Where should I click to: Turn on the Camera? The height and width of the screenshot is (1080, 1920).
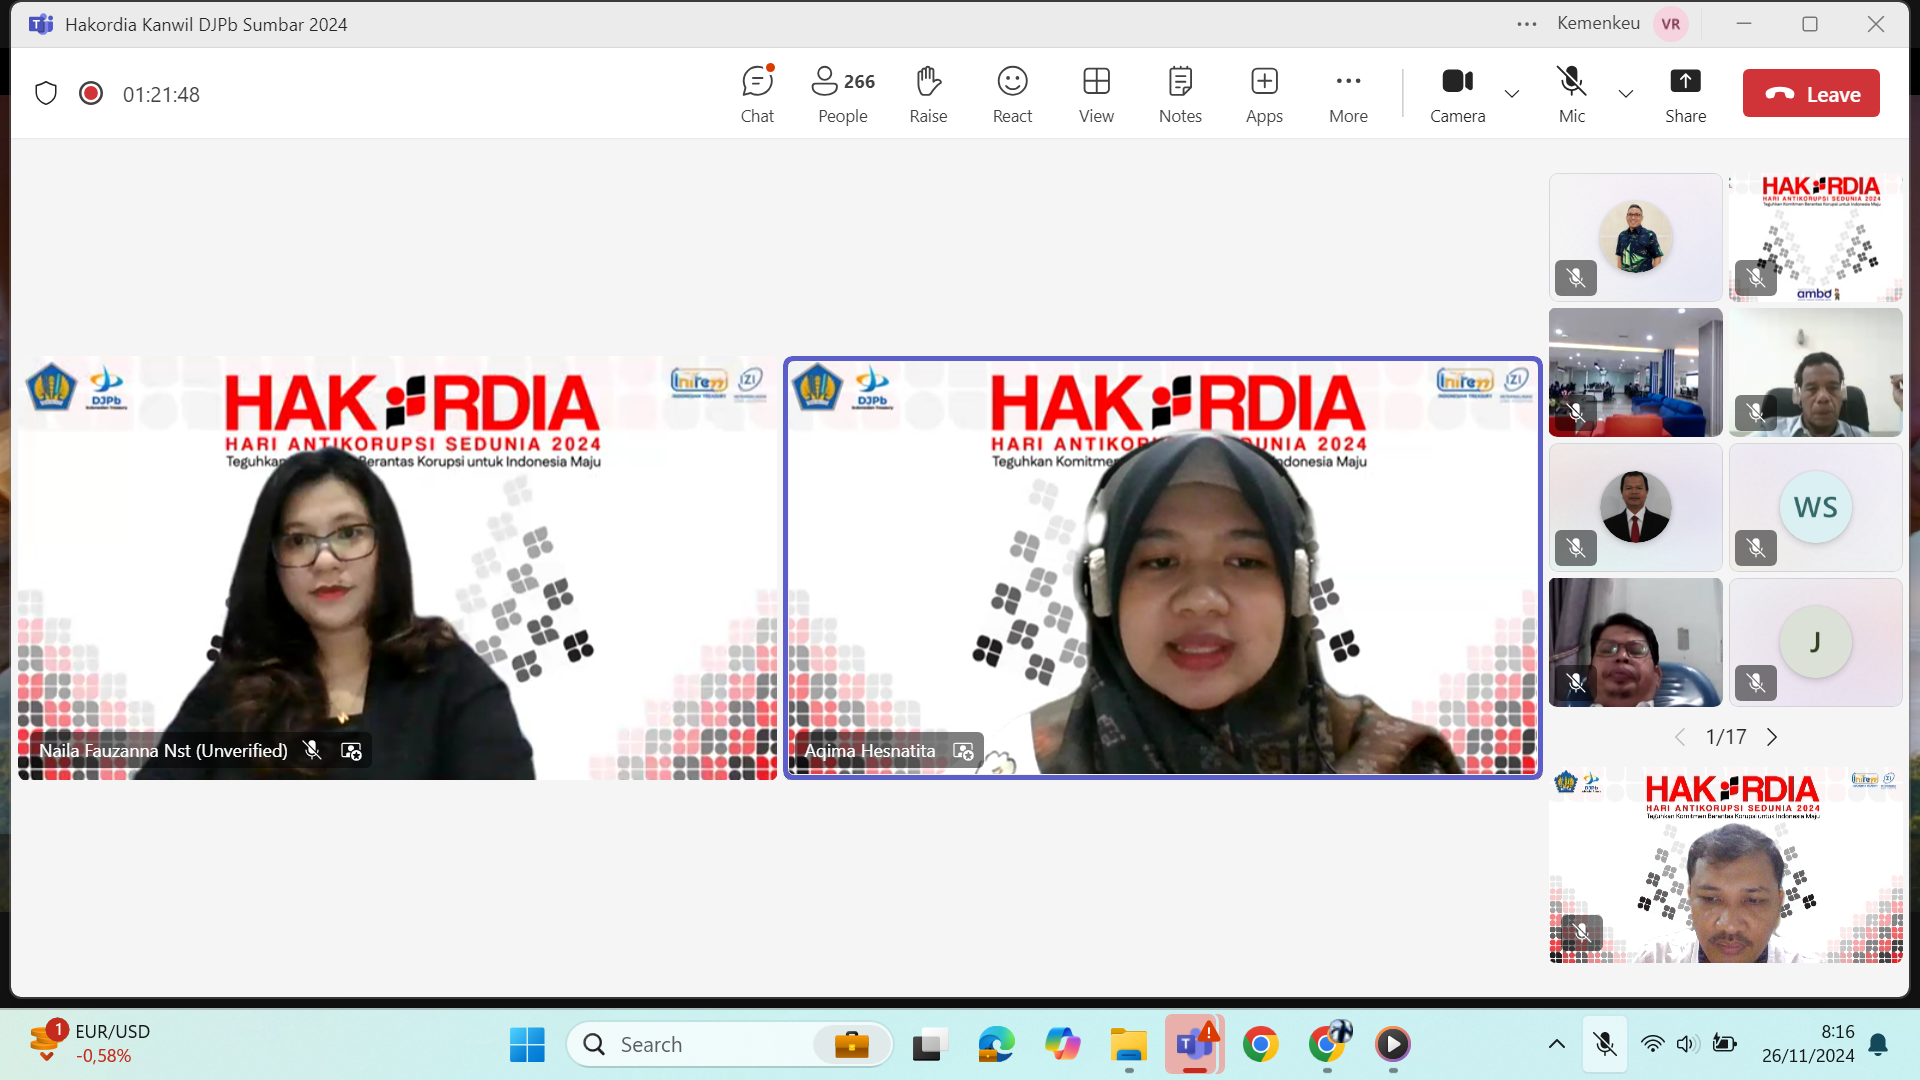(x=1457, y=95)
